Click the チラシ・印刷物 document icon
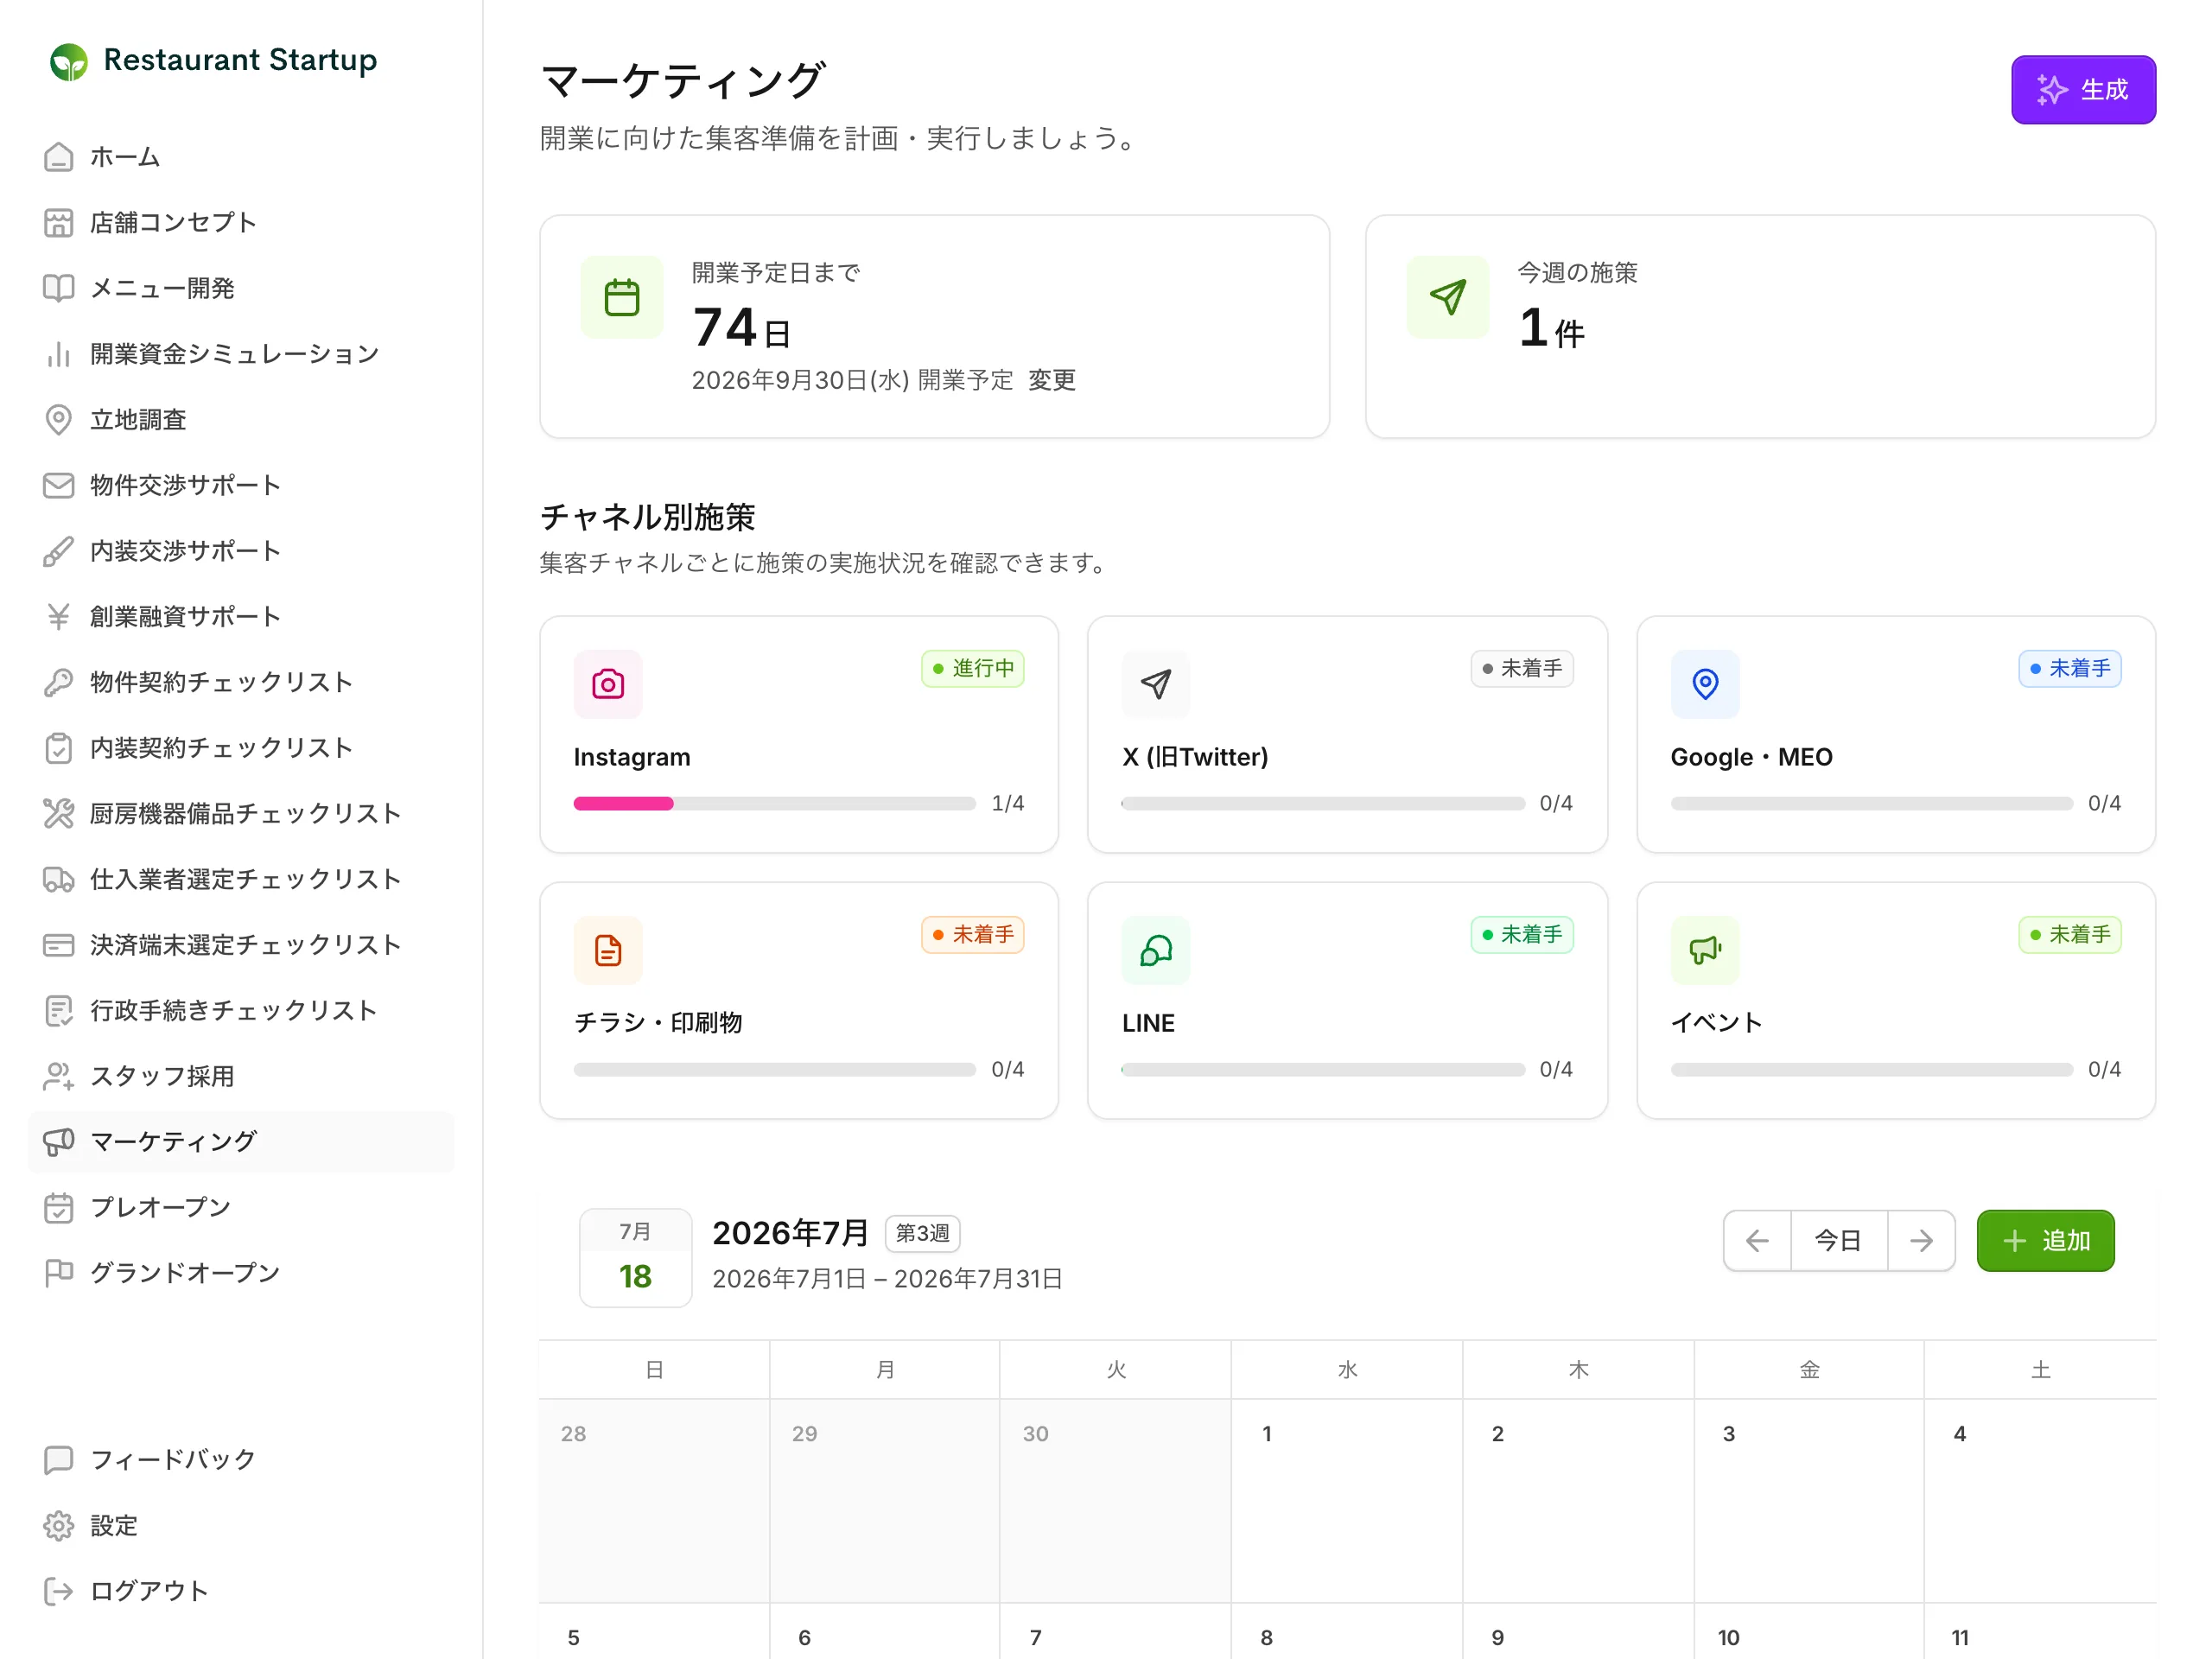The image size is (2212, 1659). [608, 950]
